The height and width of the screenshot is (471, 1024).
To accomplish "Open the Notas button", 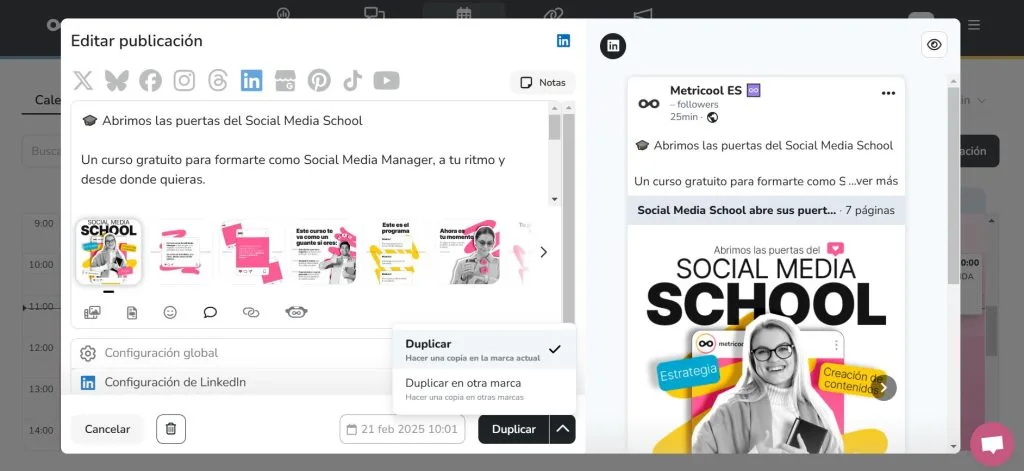I will point(543,82).
